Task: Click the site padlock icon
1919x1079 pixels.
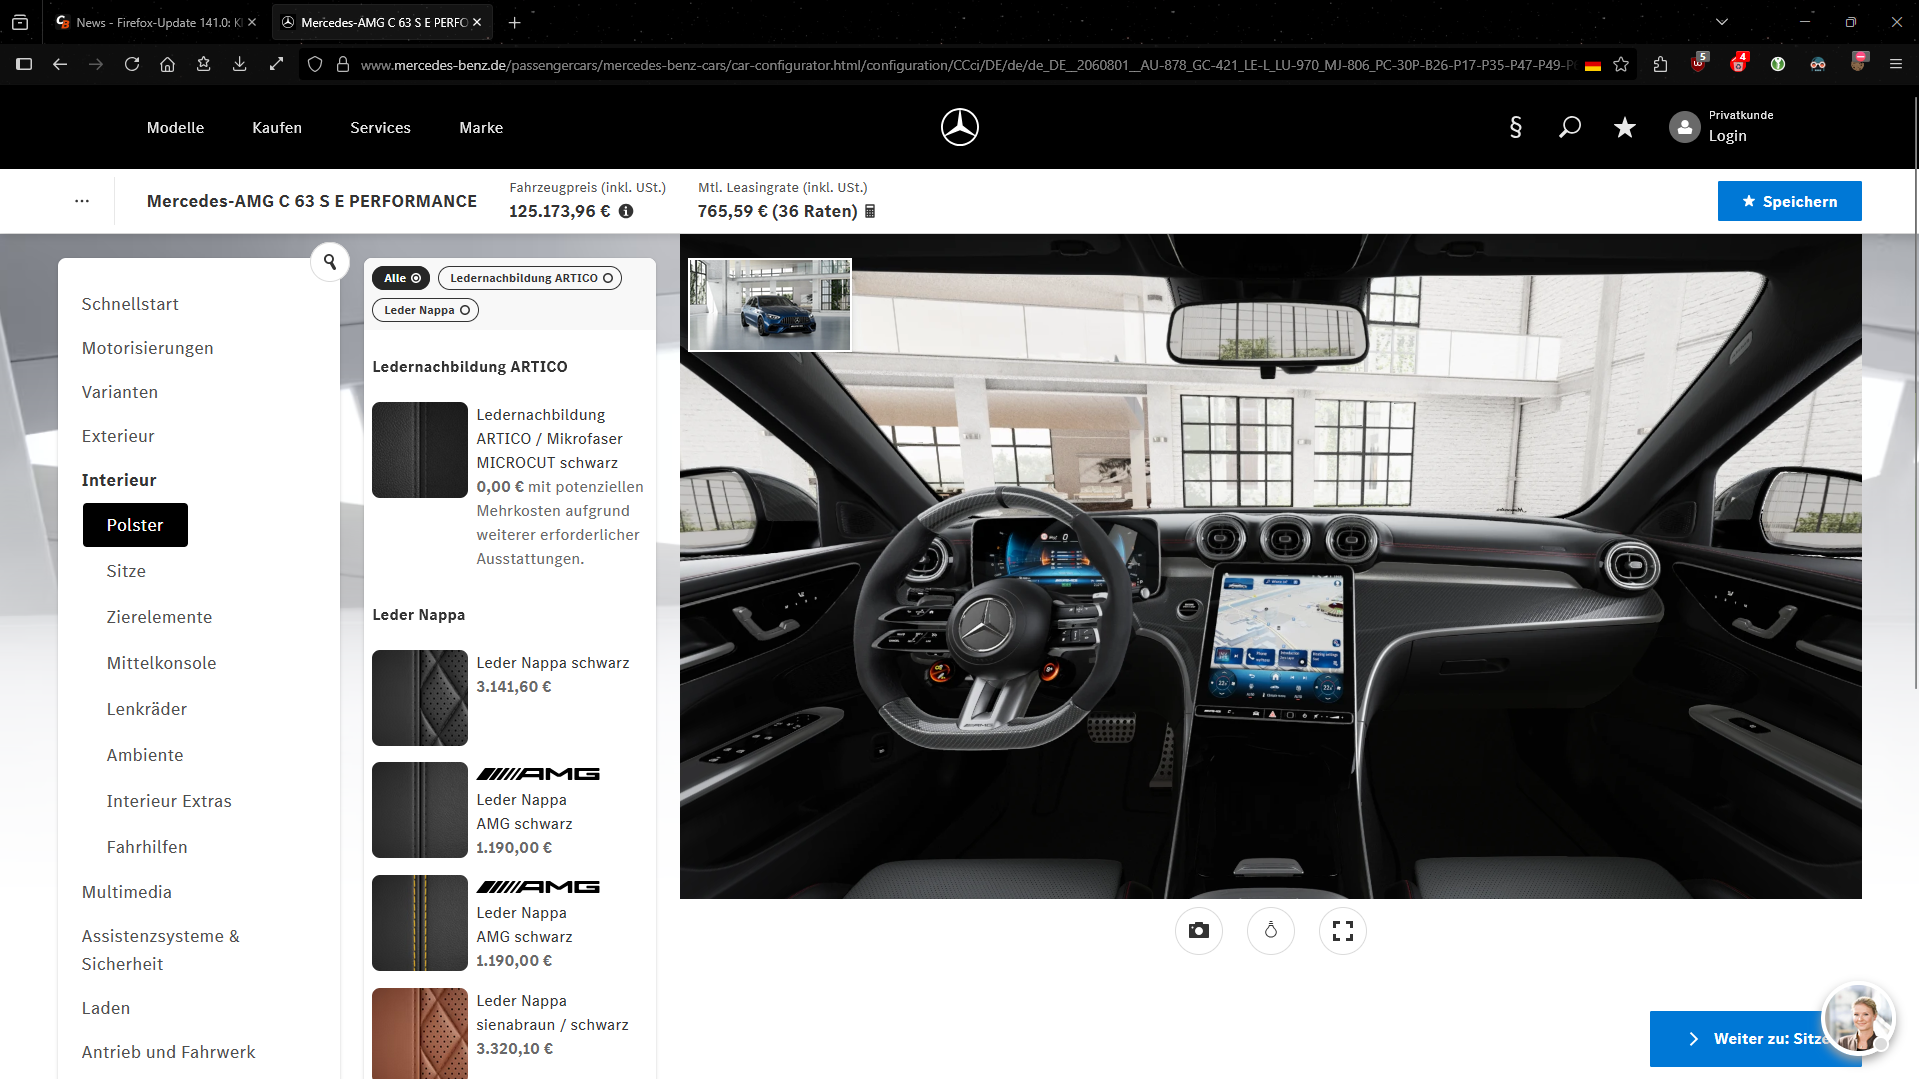Action: 343,64
